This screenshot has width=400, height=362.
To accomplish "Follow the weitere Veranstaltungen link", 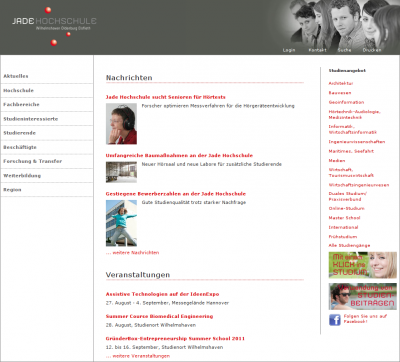I will [138, 356].
